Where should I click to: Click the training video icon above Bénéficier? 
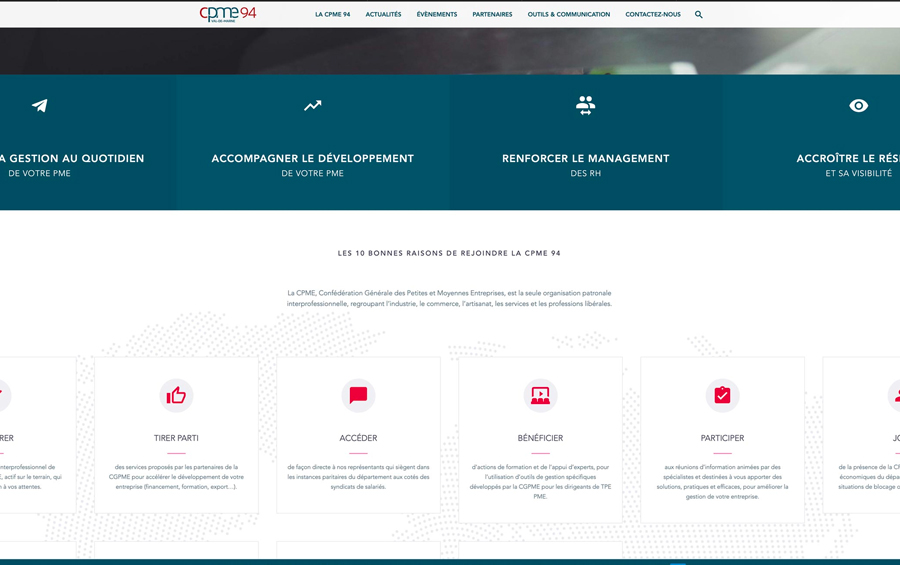point(540,395)
